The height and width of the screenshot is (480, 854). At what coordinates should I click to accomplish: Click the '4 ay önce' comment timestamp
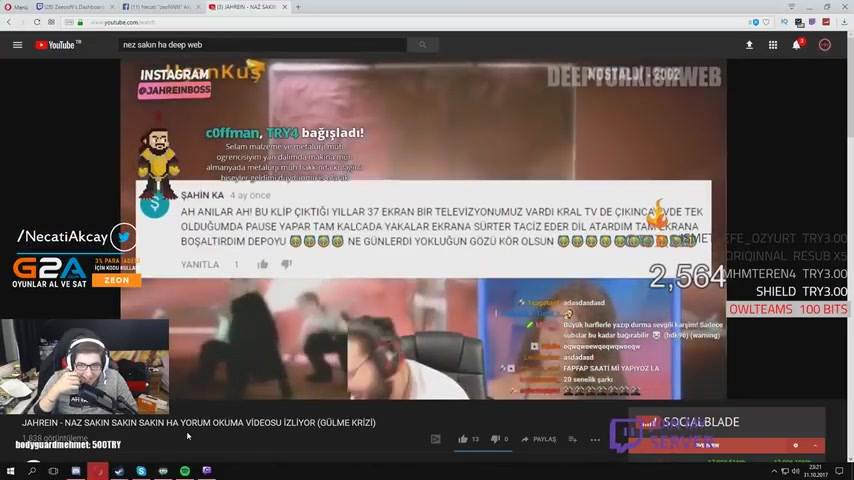point(250,195)
